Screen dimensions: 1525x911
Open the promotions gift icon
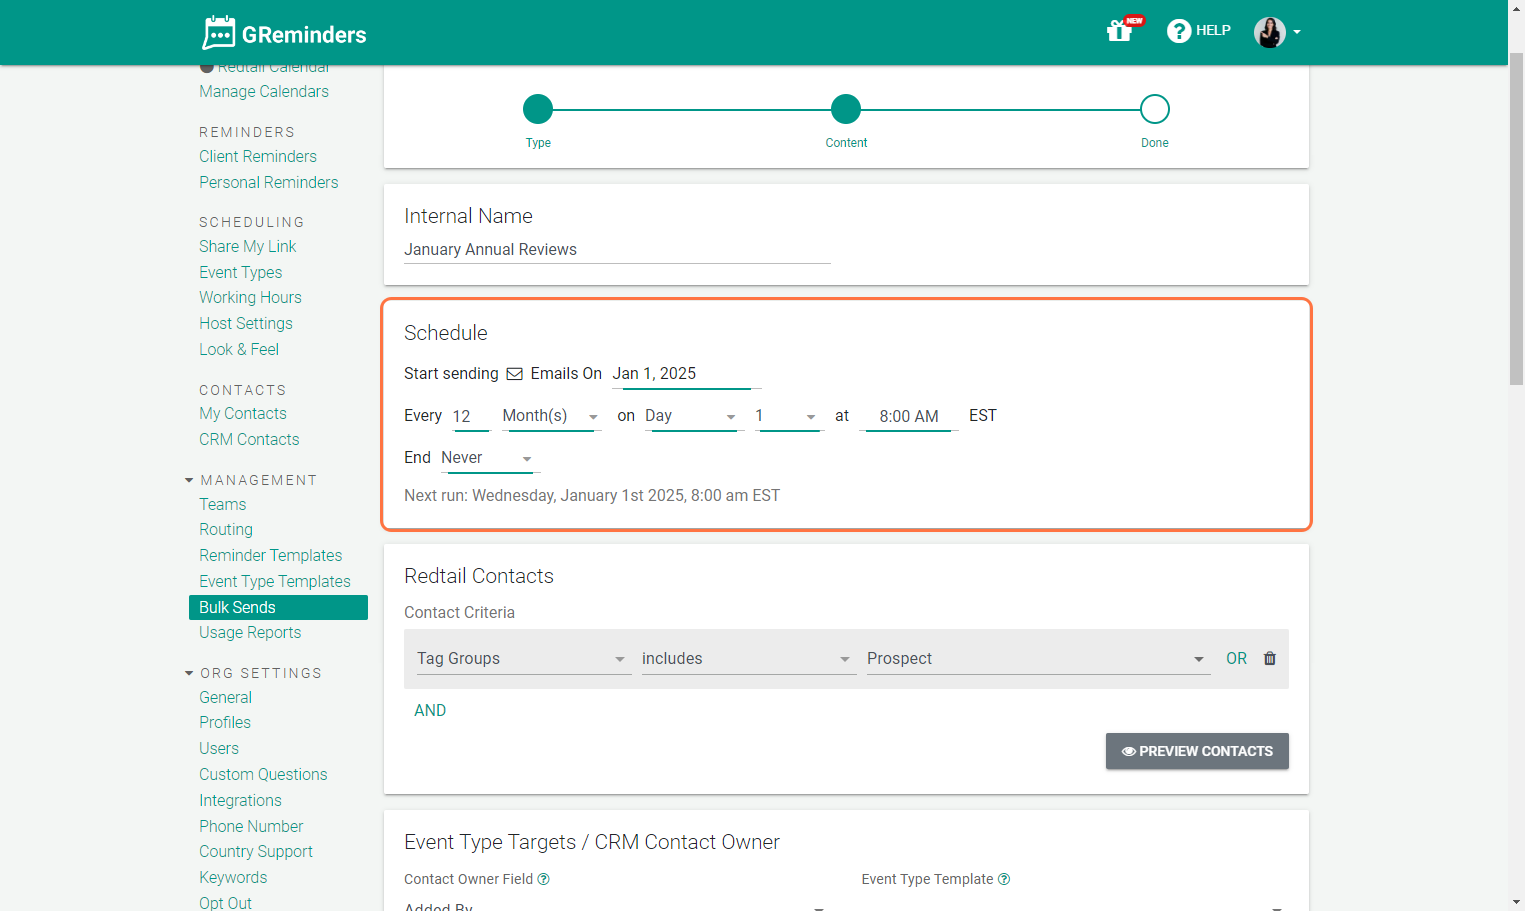click(1119, 31)
